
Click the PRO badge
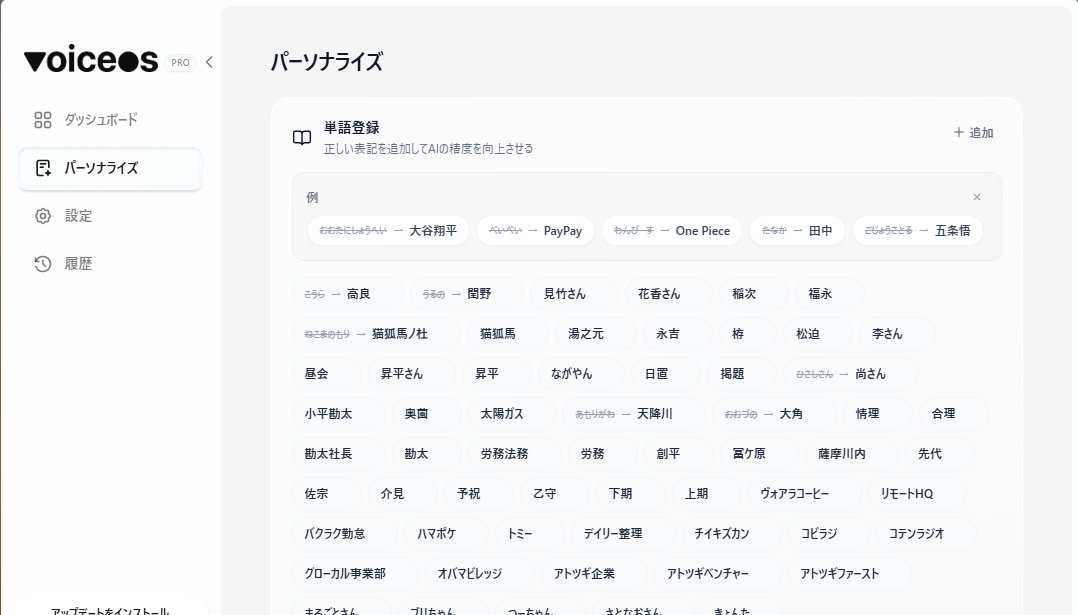pyautogui.click(x=180, y=63)
